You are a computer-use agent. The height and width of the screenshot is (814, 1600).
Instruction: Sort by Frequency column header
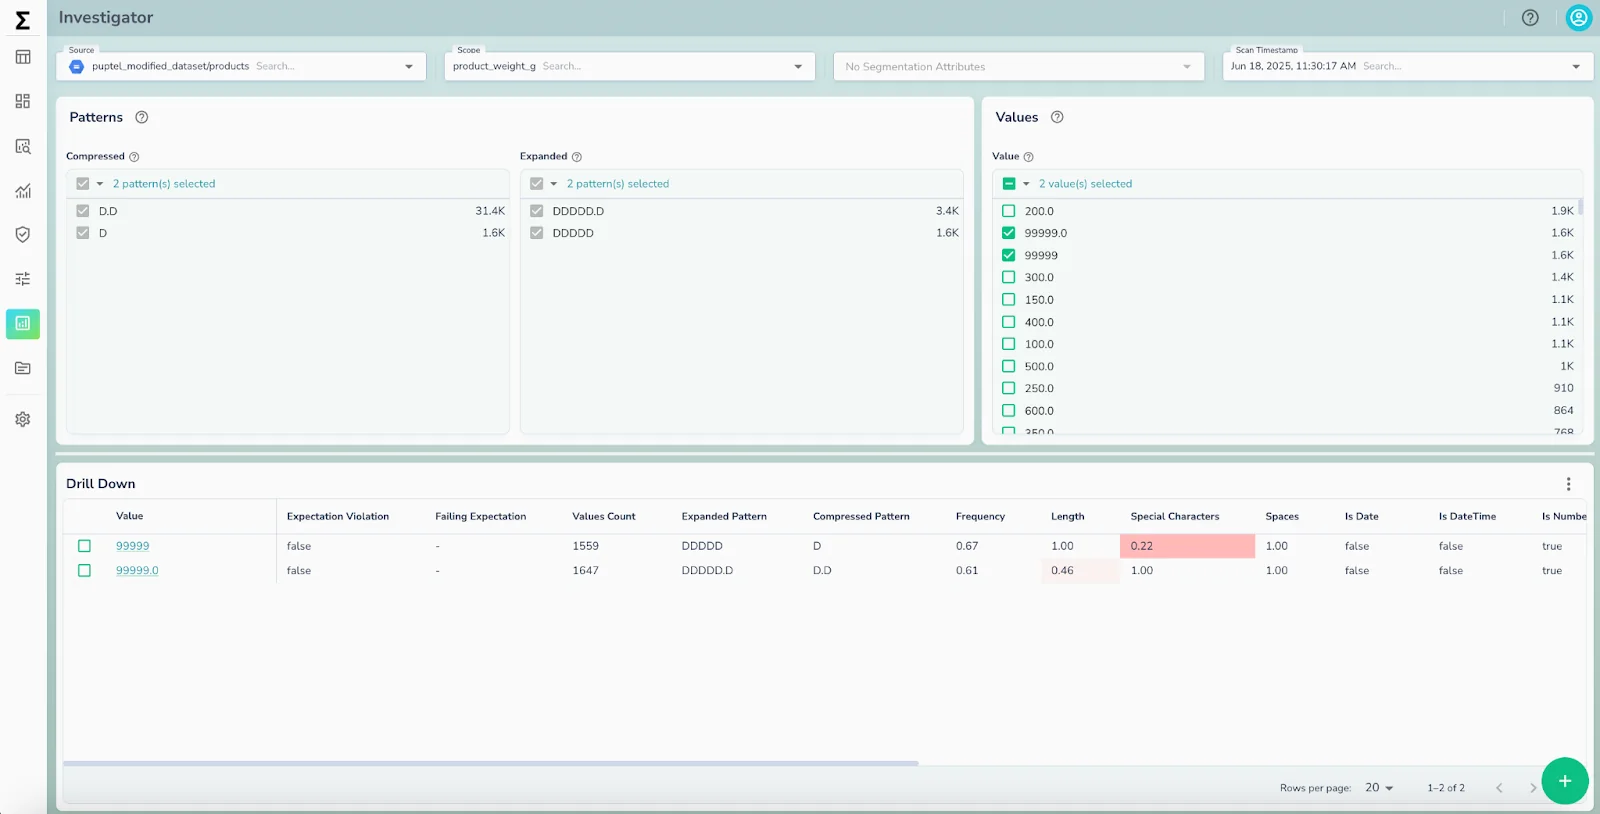coord(980,516)
